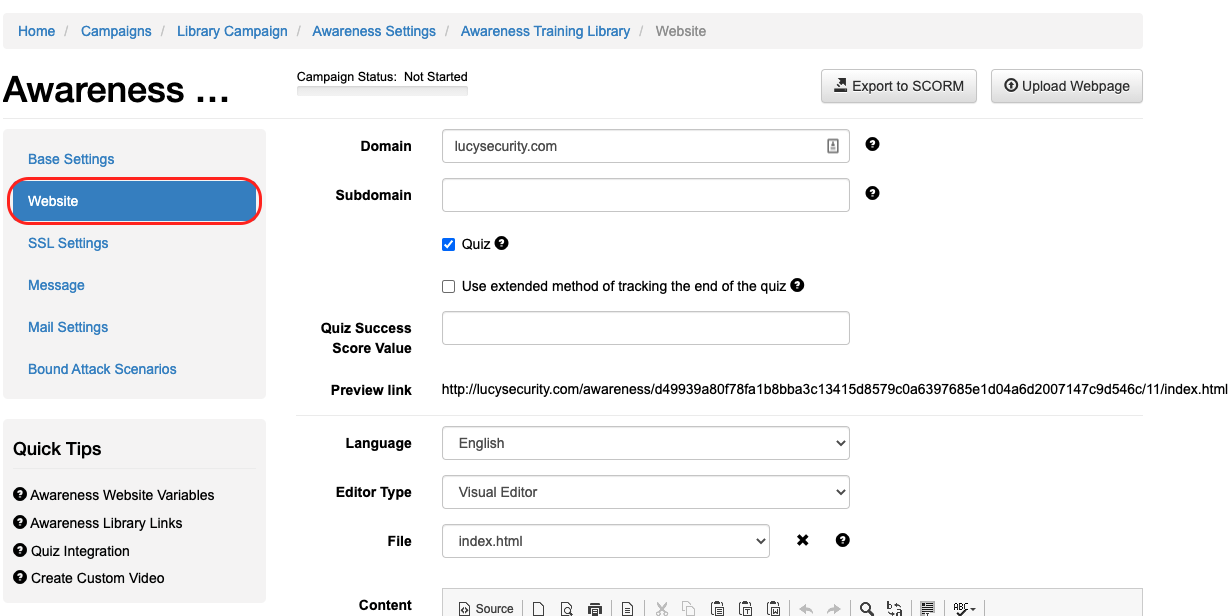This screenshot has height=616, width=1229.
Task: Click the Subdomain input field
Action: tap(646, 195)
